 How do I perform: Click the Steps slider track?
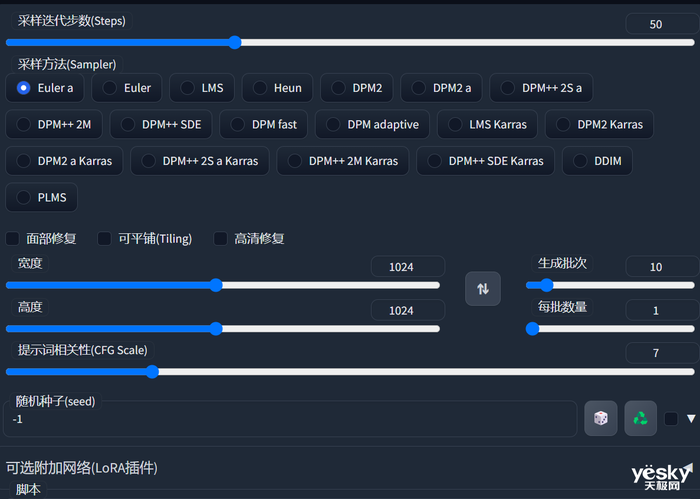pyautogui.click(x=350, y=42)
